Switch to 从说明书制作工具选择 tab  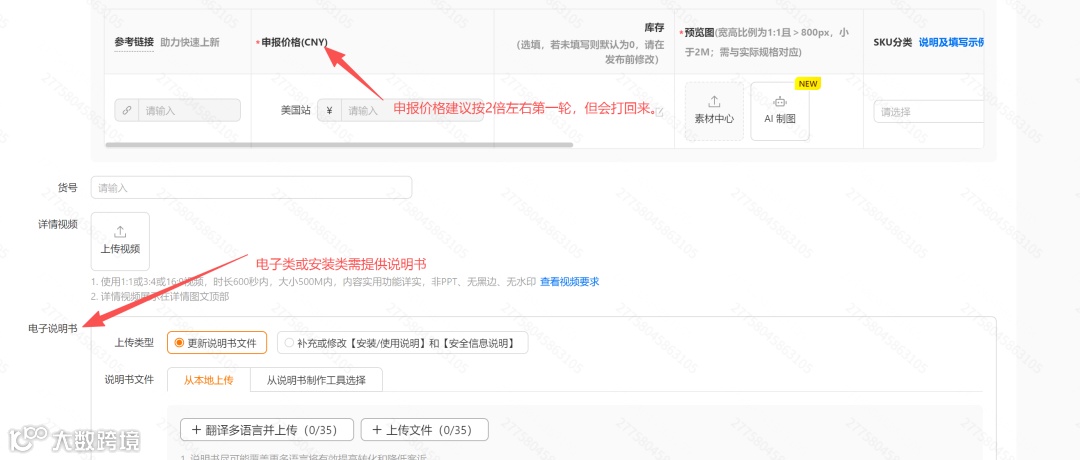316,380
